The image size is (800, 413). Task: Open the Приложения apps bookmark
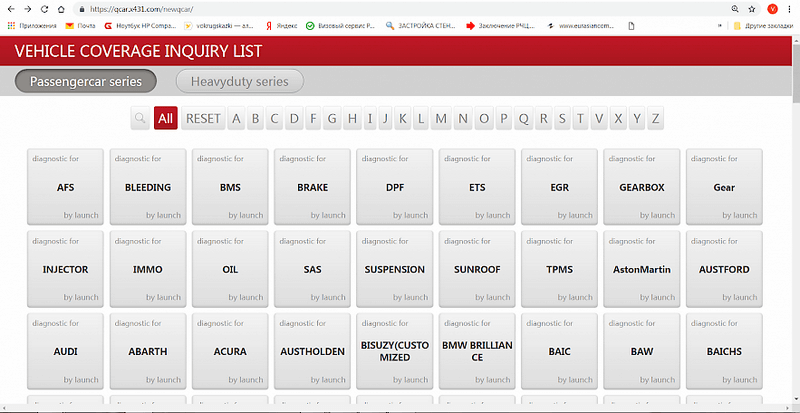click(32, 26)
